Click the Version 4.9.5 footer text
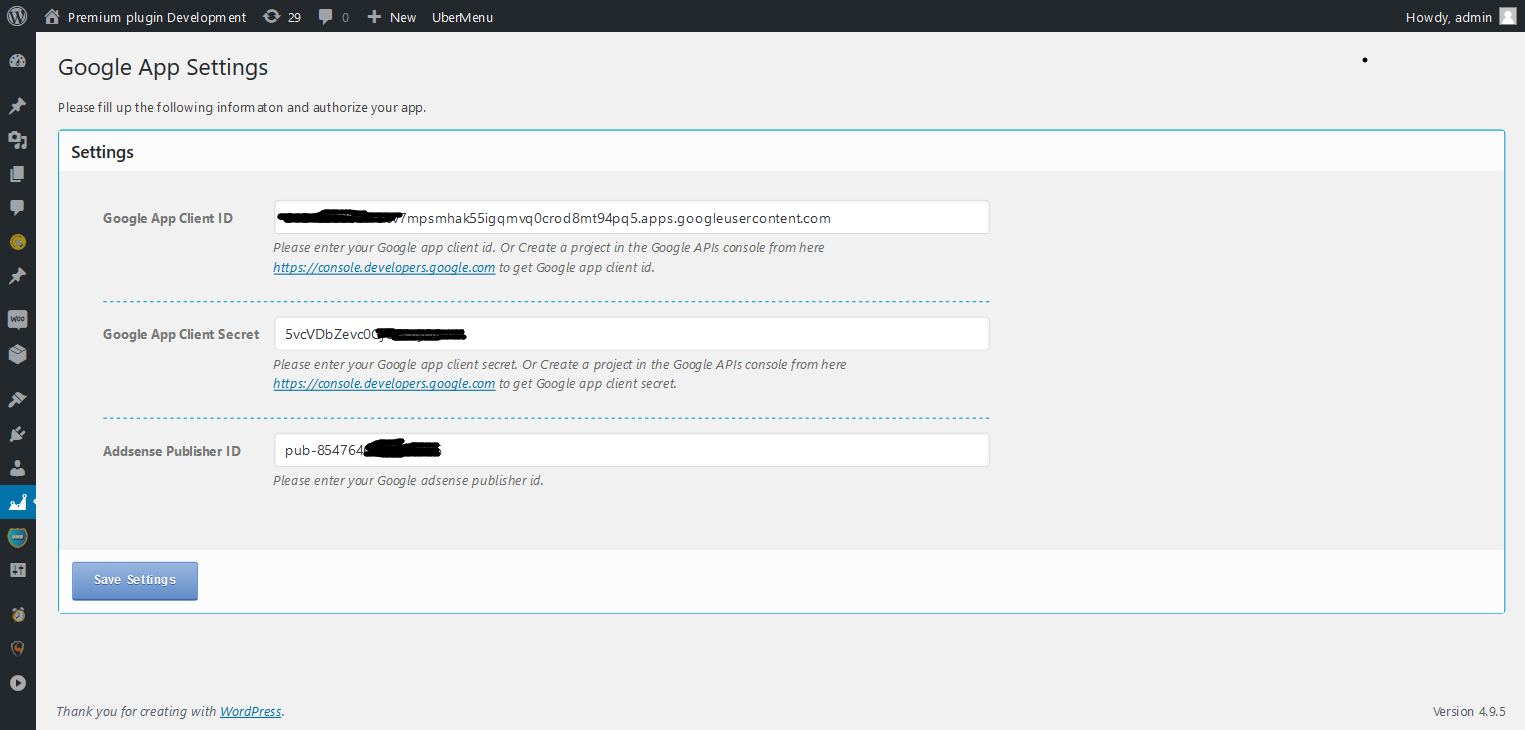Image resolution: width=1525 pixels, height=730 pixels. click(x=1469, y=711)
